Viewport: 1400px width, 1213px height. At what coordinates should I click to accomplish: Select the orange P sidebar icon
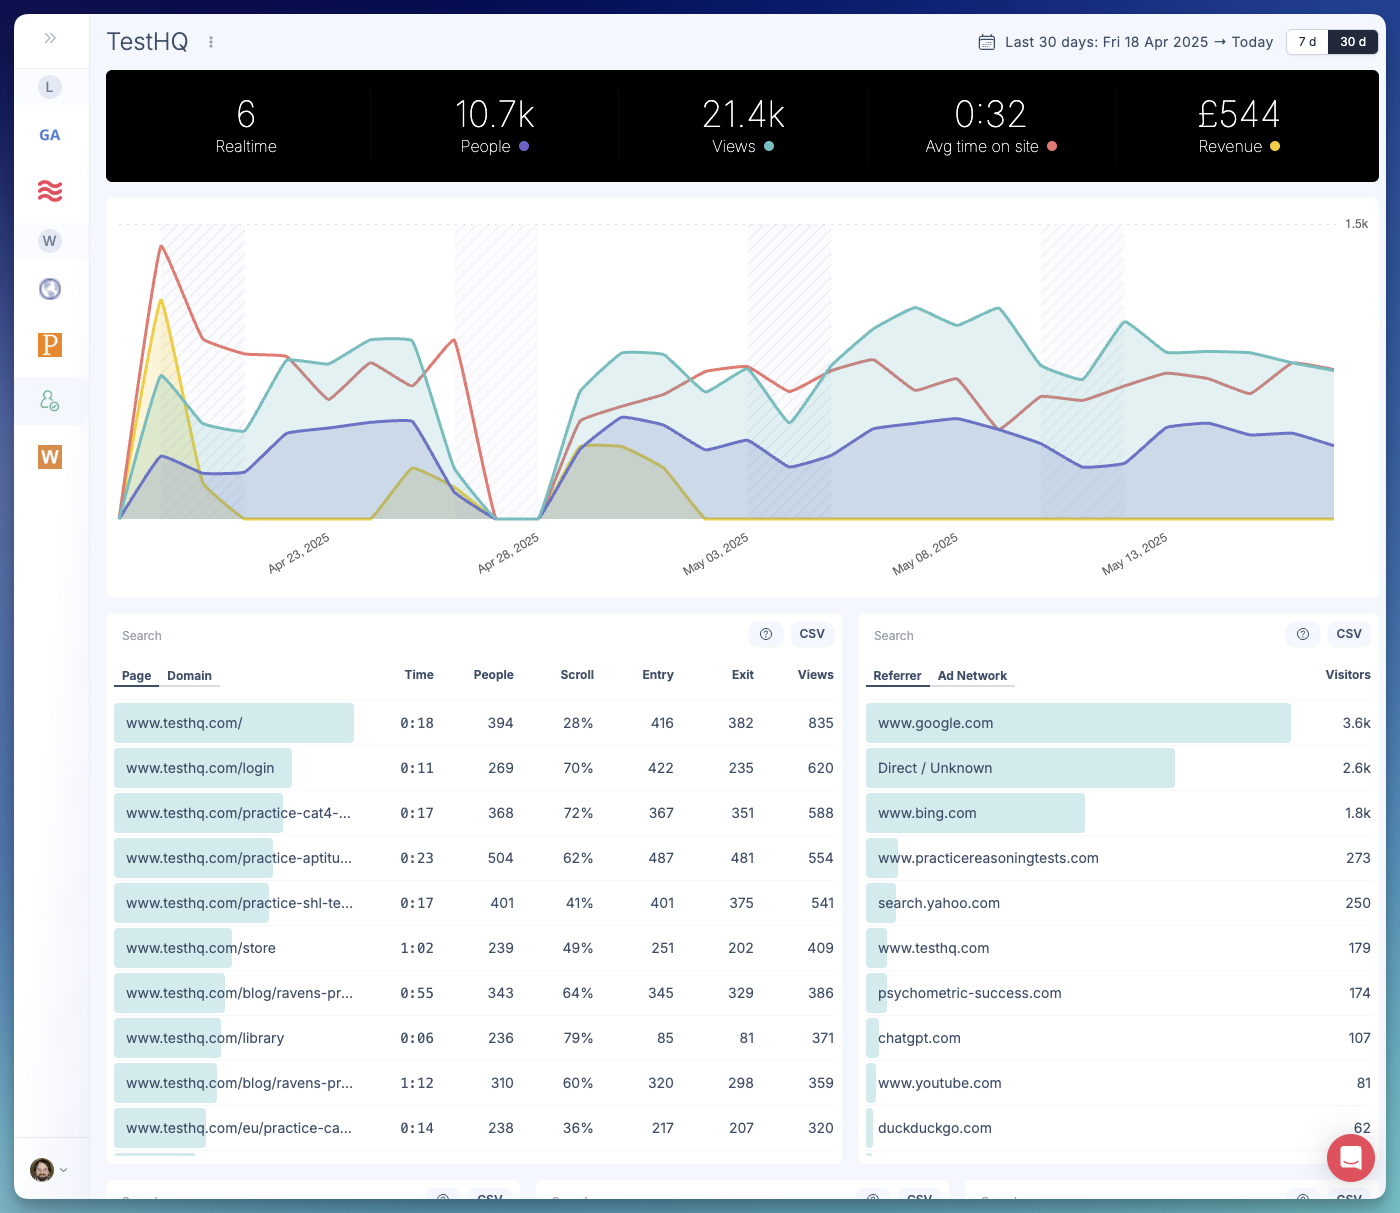(x=49, y=344)
